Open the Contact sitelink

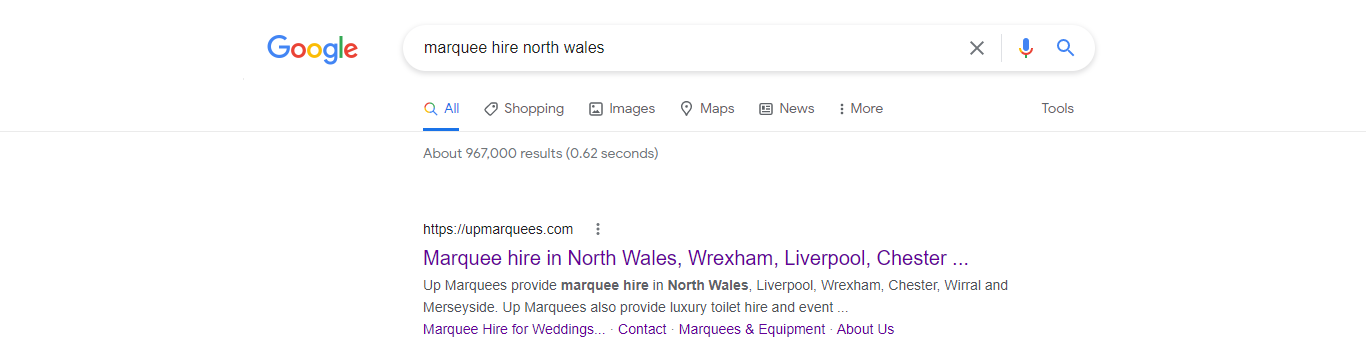[642, 329]
